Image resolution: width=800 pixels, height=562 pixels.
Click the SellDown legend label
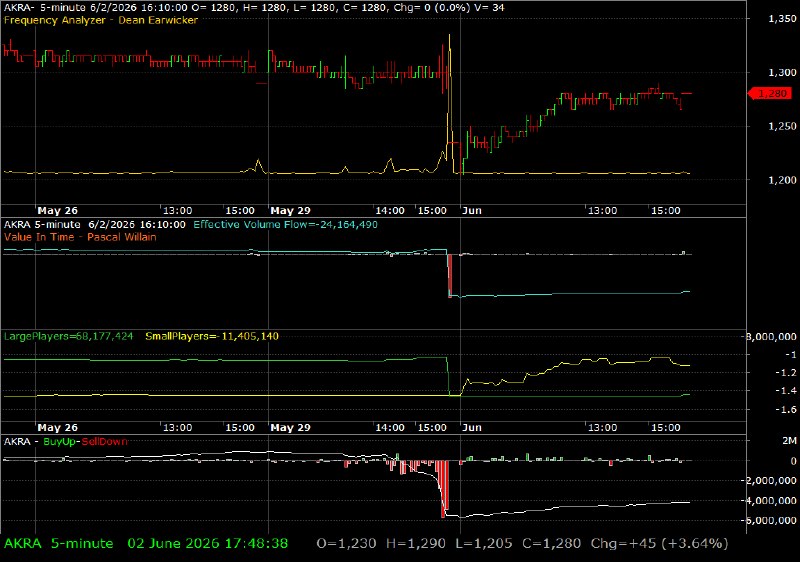pyautogui.click(x=104, y=442)
